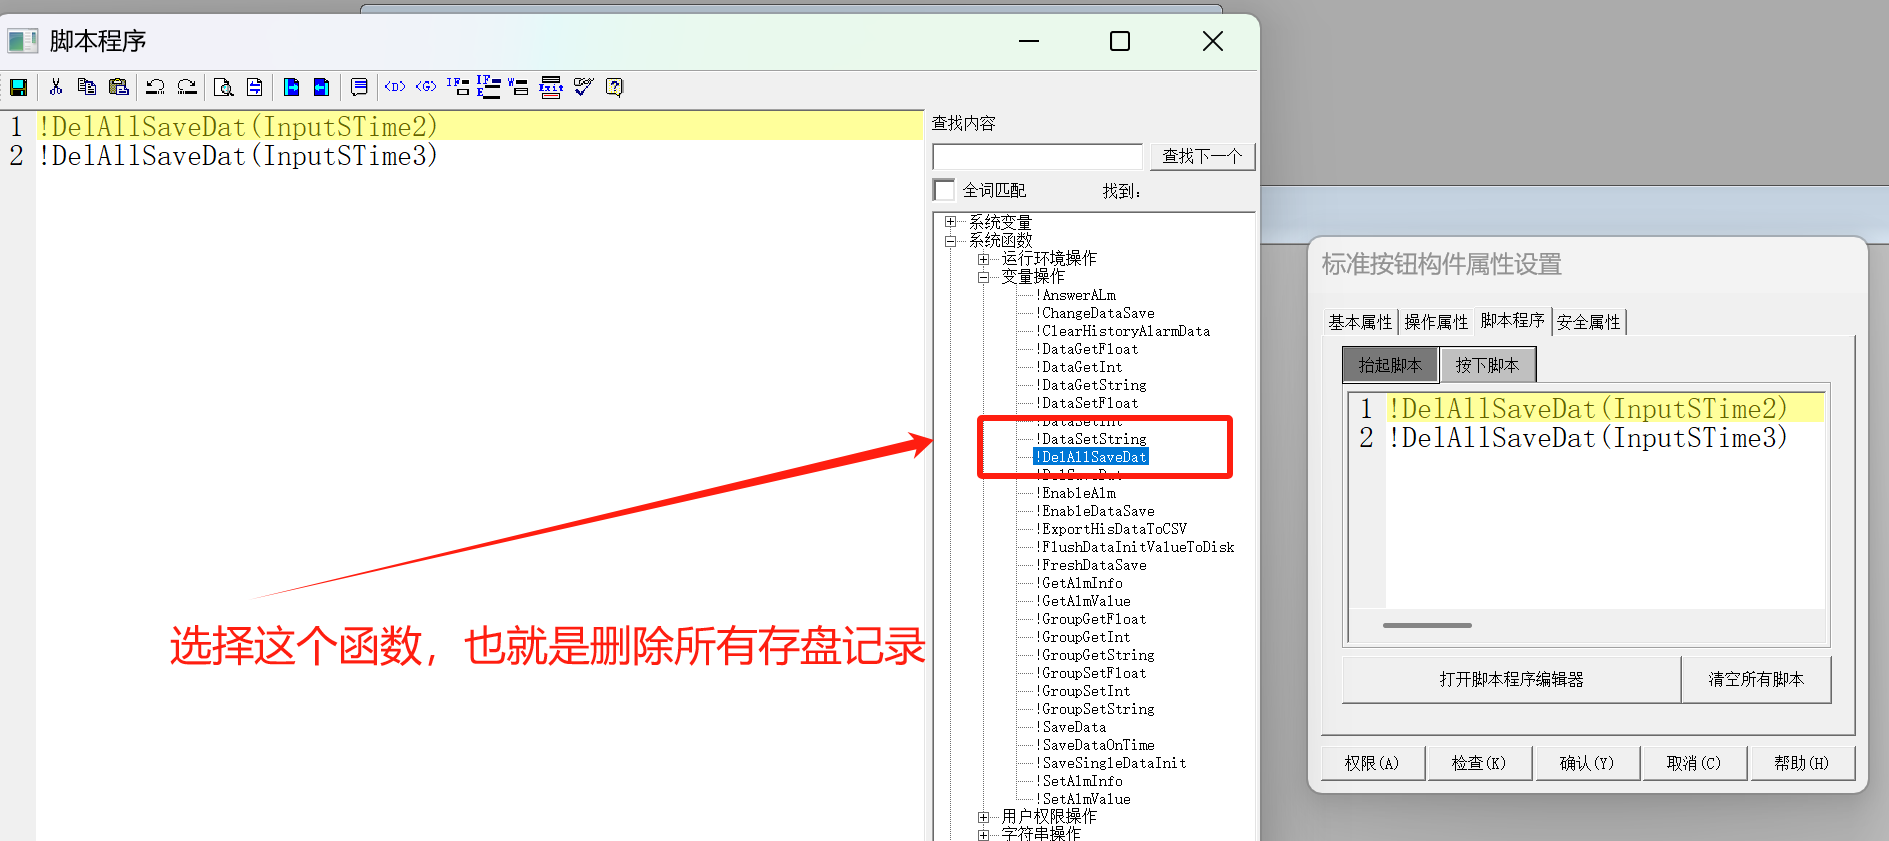Click the 取消(C) button
The image size is (1889, 841).
(1694, 763)
